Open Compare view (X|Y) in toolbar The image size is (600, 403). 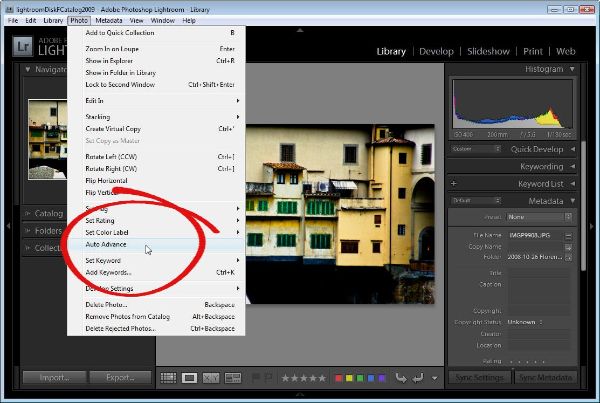click(211, 378)
